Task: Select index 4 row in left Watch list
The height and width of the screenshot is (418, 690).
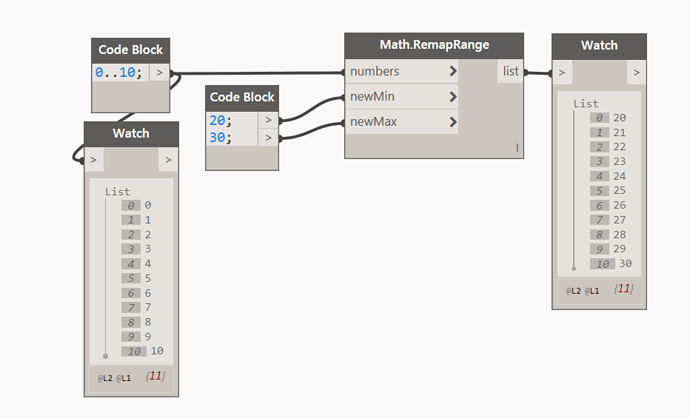Action: pyautogui.click(x=137, y=264)
